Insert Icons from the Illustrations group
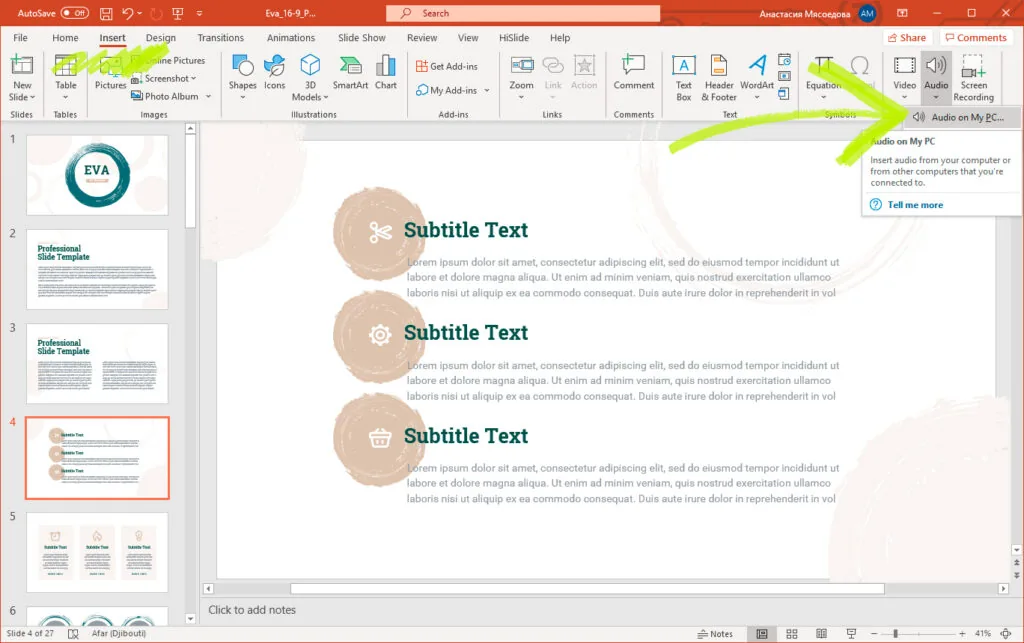 pos(274,73)
